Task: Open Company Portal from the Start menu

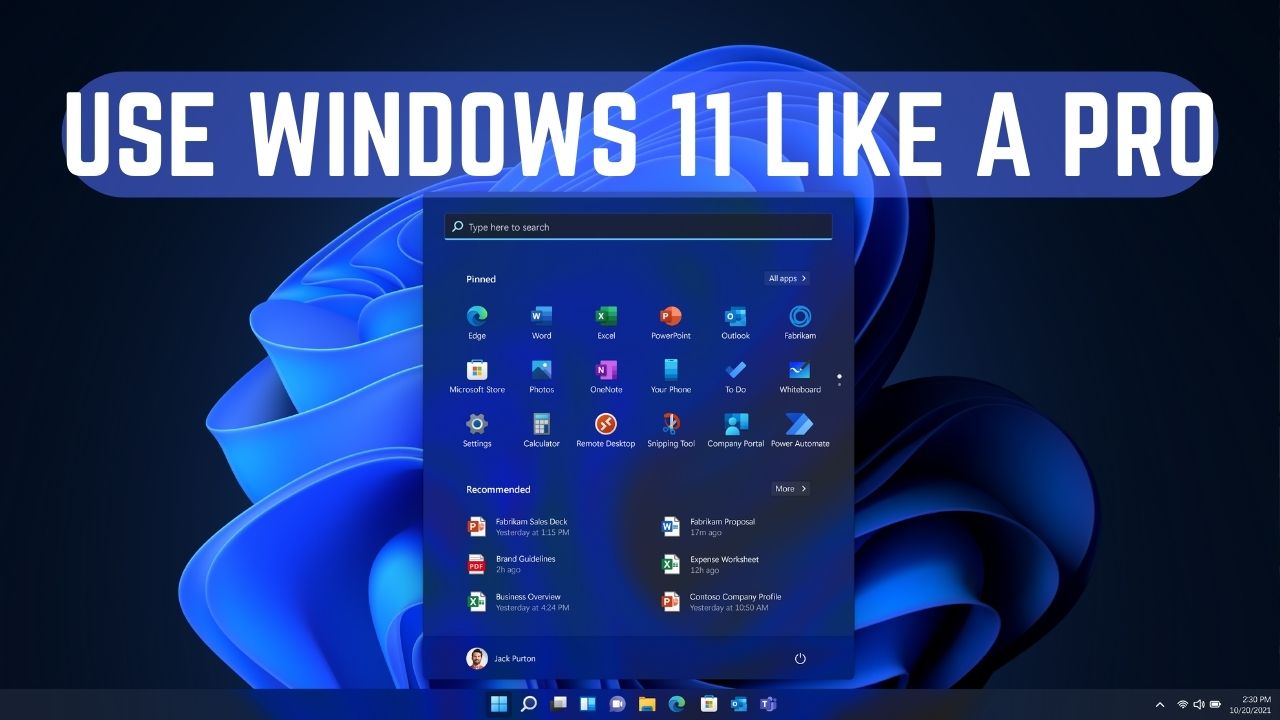Action: tap(735, 424)
